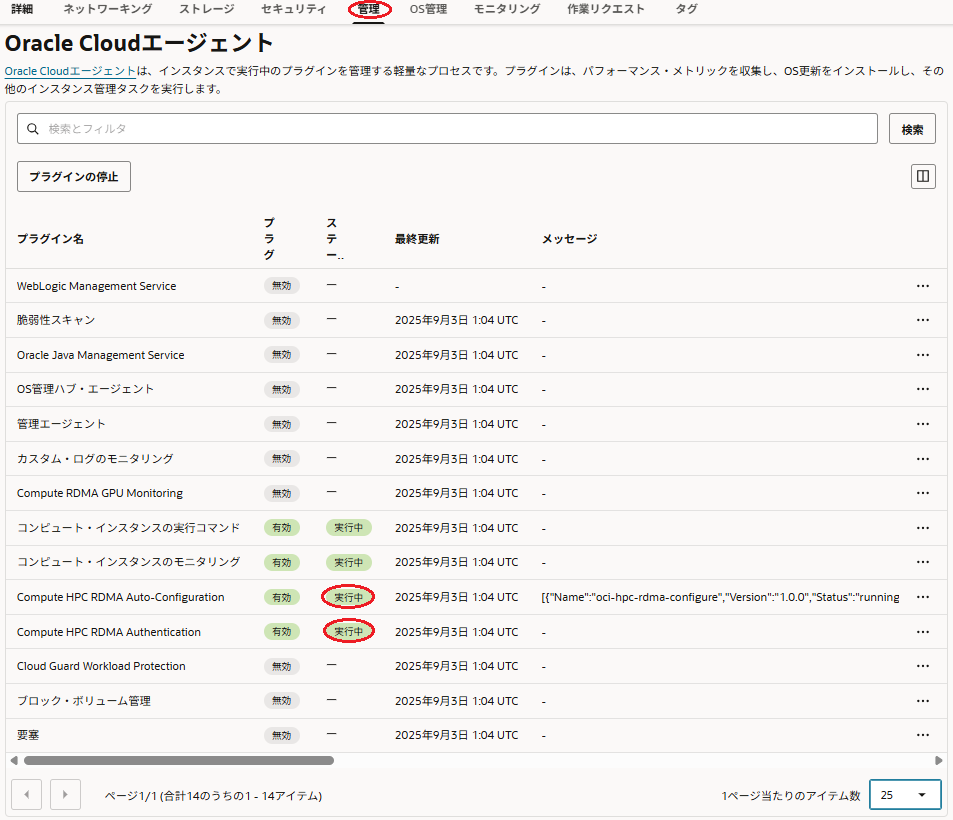
Task: Open the Oracle Cloudエージェント link
Action: (x=70, y=71)
